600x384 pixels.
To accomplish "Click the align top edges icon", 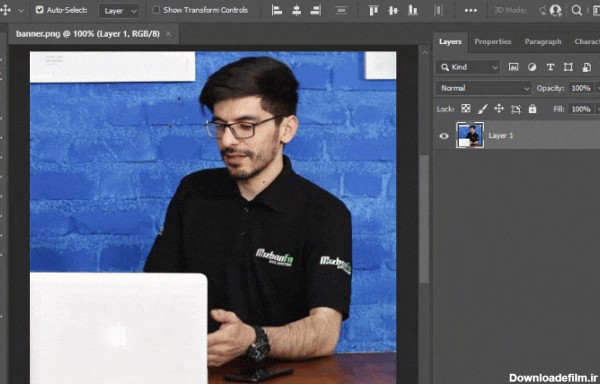I will pyautogui.click(x=373, y=10).
